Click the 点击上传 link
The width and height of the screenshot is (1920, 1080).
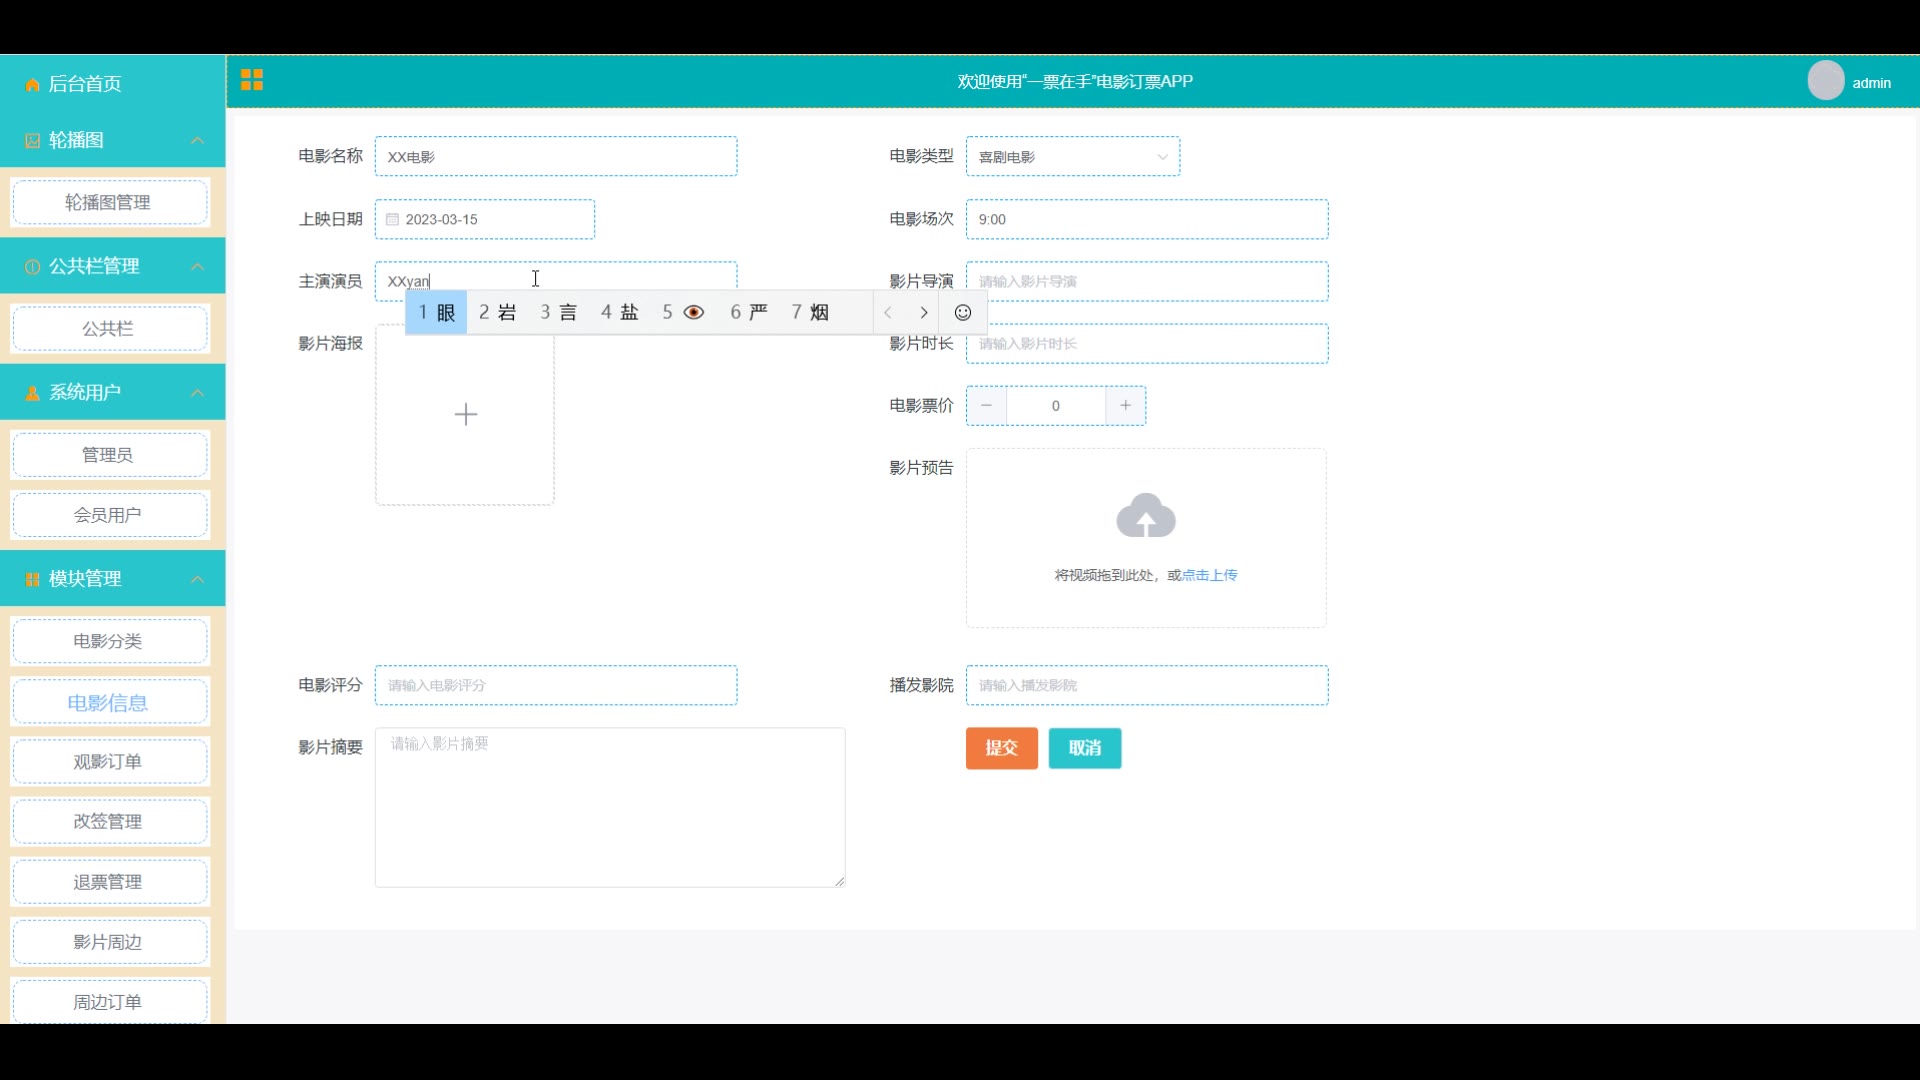1209,575
